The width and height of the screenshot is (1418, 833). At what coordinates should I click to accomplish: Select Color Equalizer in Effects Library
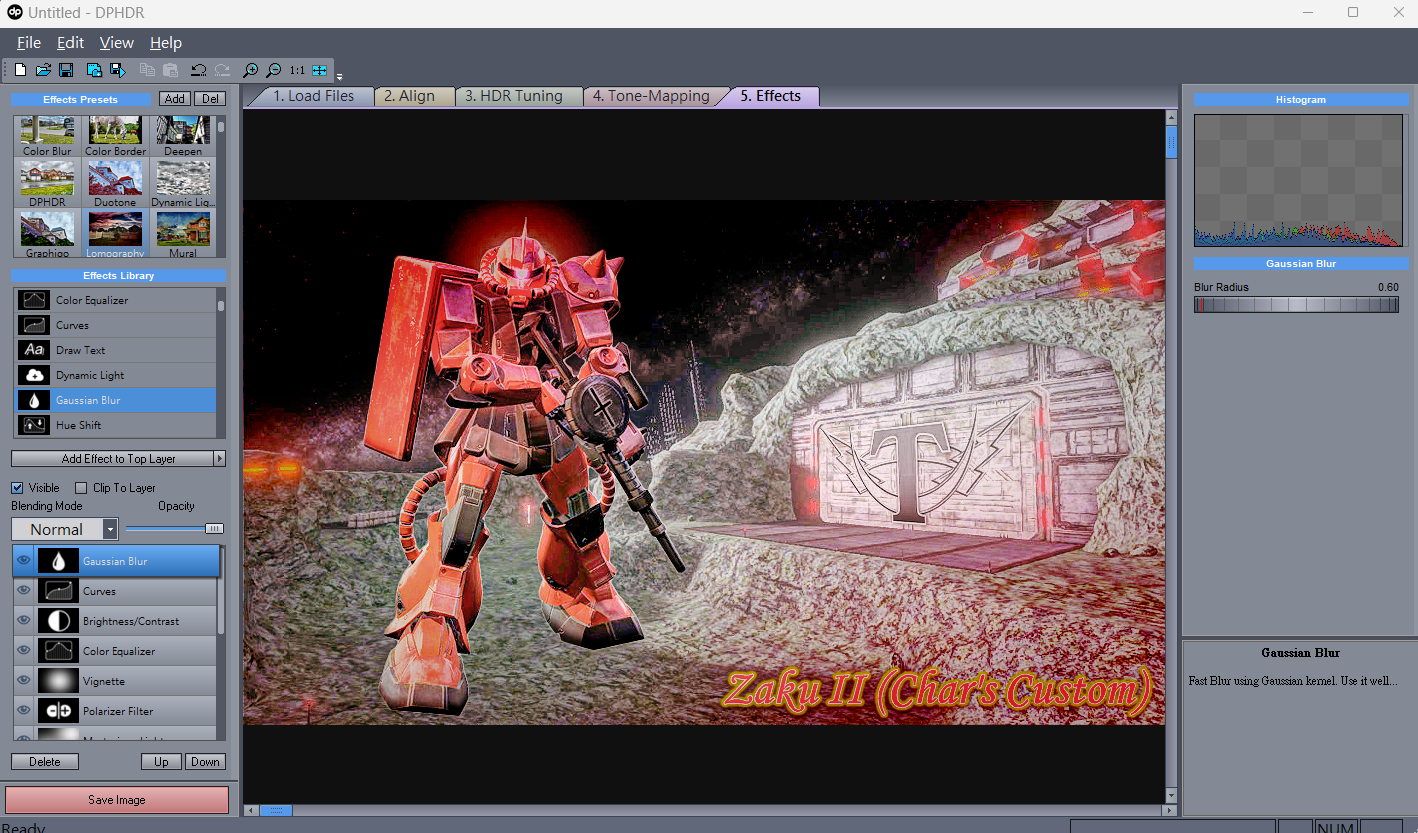[x=115, y=300]
